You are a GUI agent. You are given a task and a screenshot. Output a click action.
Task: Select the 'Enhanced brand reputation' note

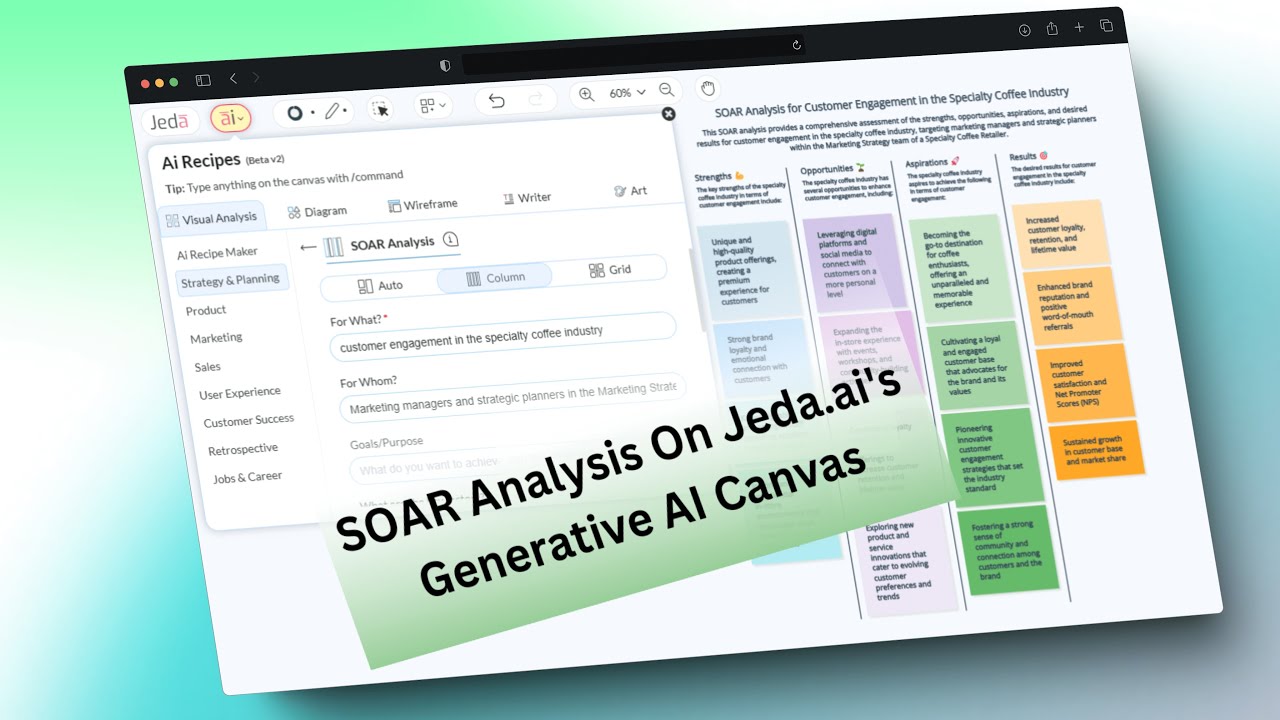pos(1071,304)
